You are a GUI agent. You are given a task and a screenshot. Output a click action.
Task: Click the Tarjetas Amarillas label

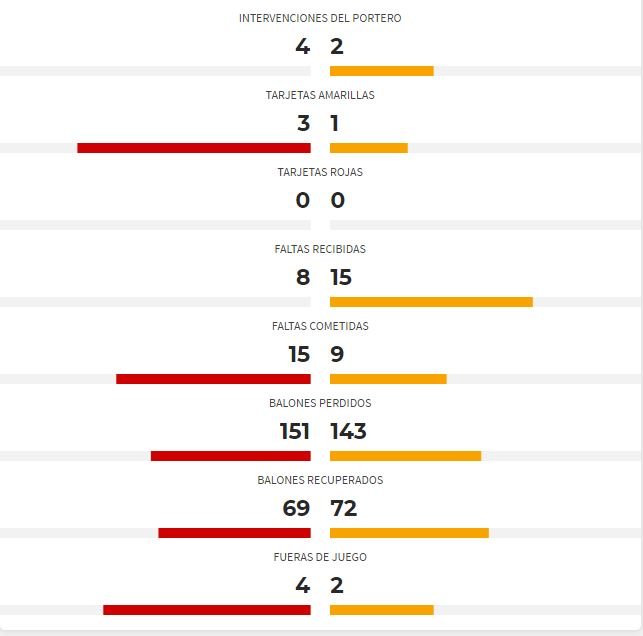tap(320, 95)
